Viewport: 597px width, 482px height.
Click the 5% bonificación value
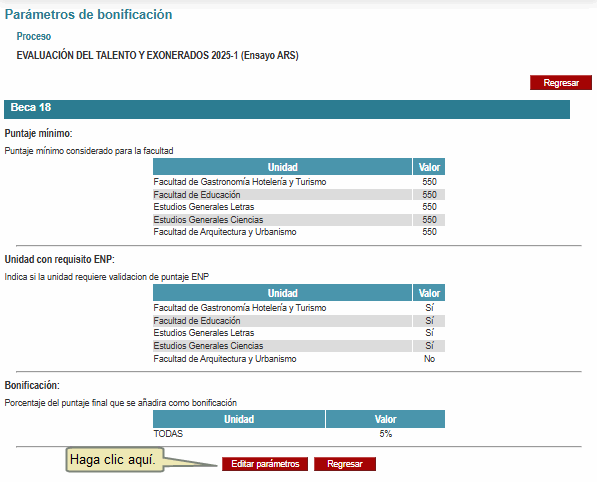coord(385,434)
